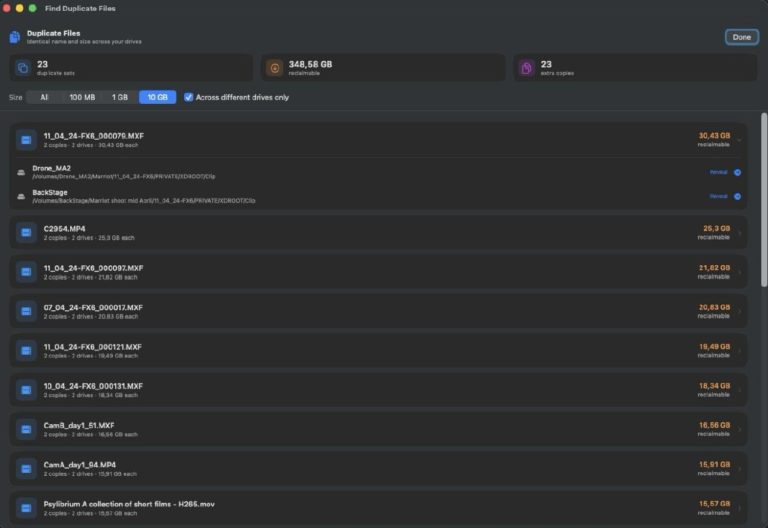
Task: Click file icon for Psylibrium short films
Action: point(26,508)
